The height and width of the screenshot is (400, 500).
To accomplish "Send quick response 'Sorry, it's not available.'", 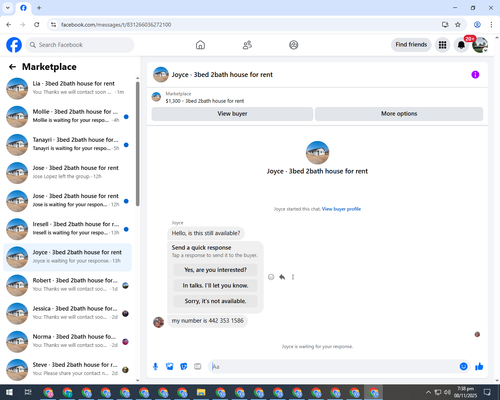I will point(215,301).
